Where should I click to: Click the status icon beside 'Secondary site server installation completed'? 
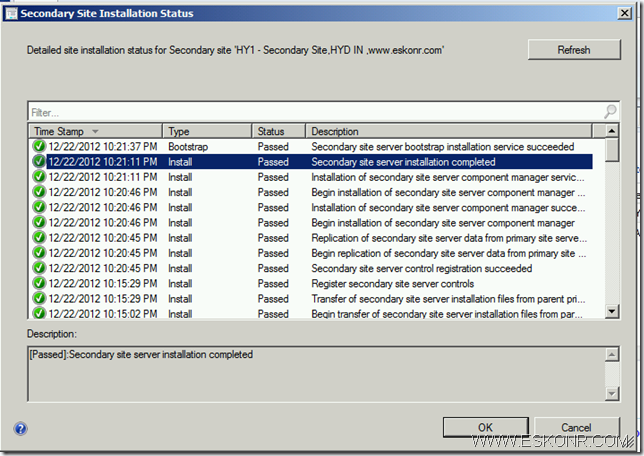tap(39, 161)
